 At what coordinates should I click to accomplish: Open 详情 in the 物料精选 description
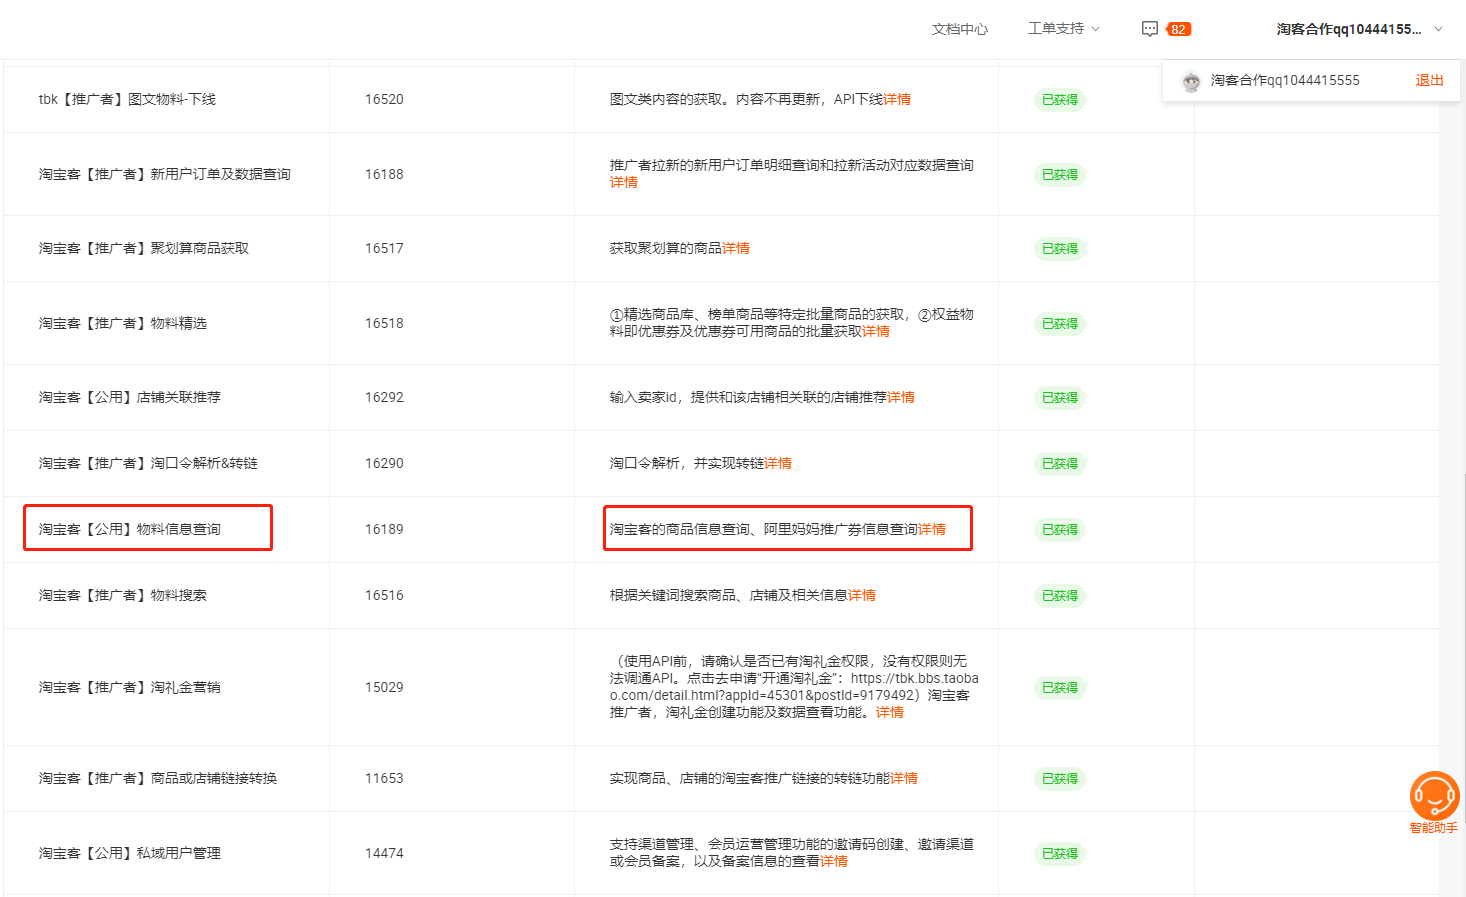(x=876, y=331)
